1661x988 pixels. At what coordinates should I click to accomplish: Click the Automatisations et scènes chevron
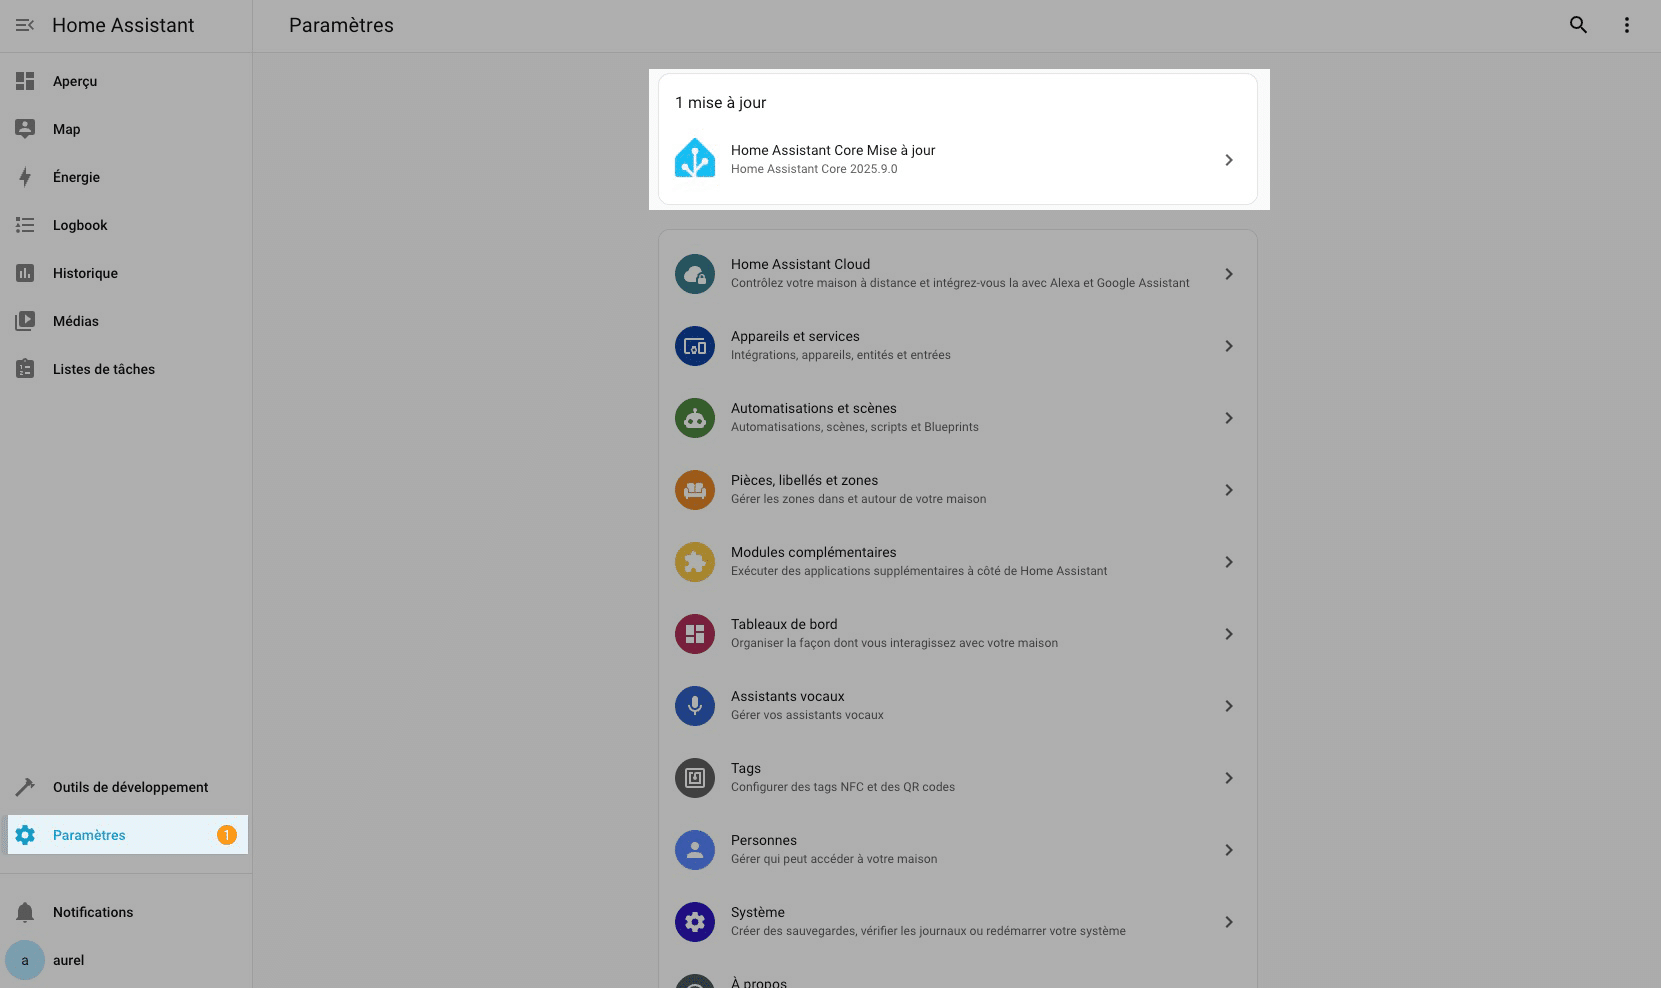[1229, 418]
